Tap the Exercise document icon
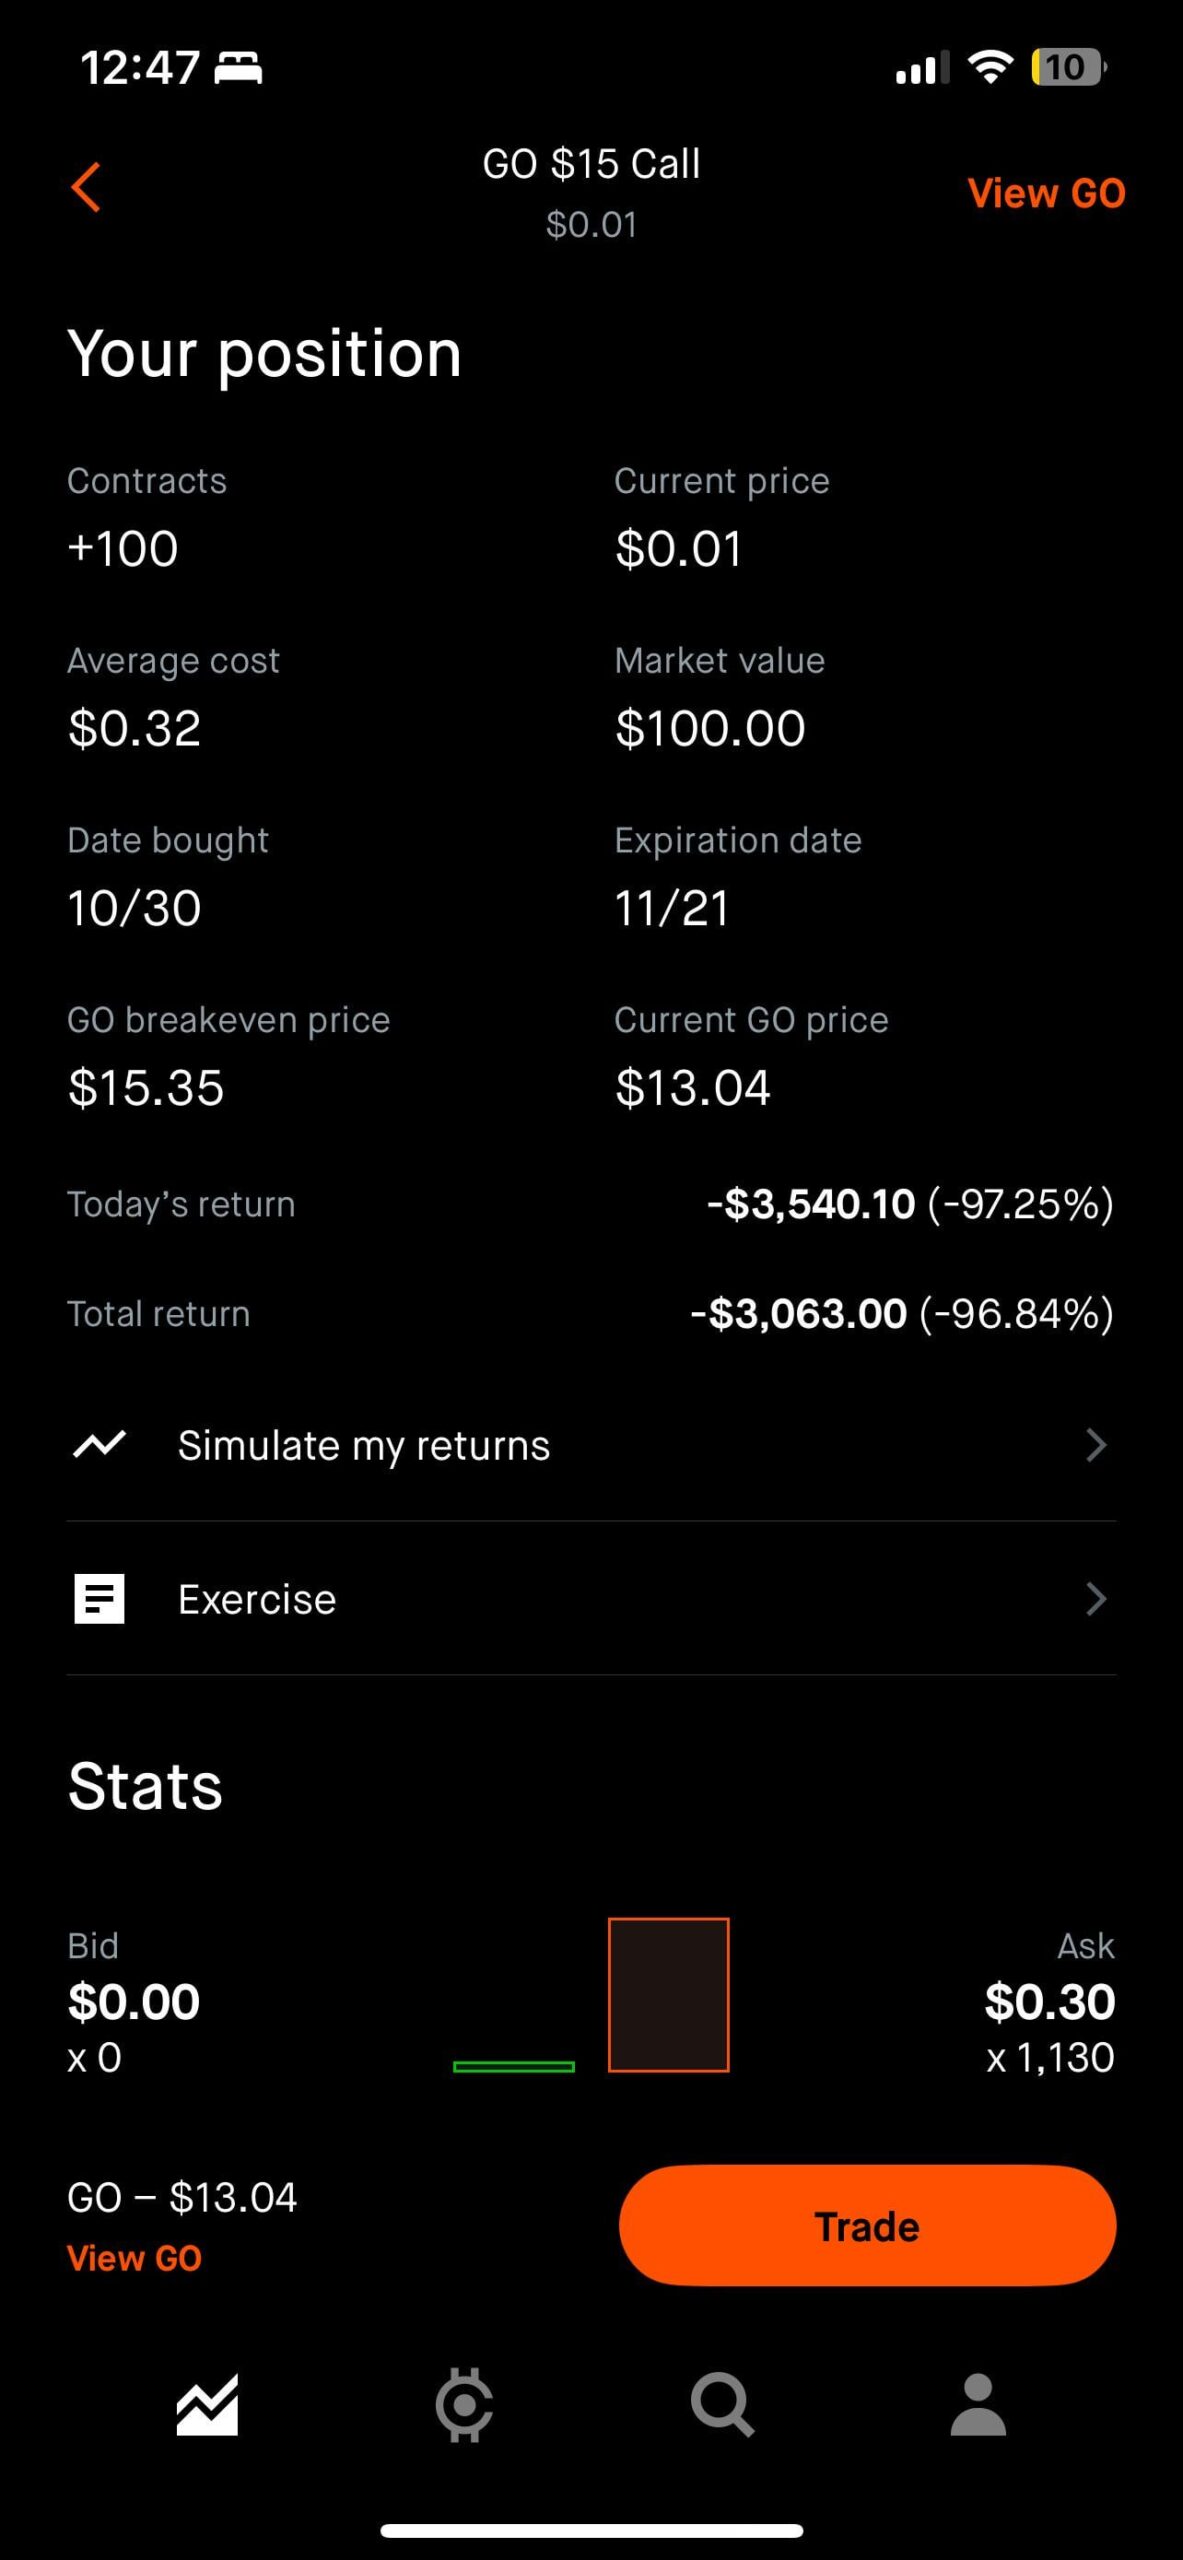This screenshot has width=1183, height=2560. point(99,1599)
